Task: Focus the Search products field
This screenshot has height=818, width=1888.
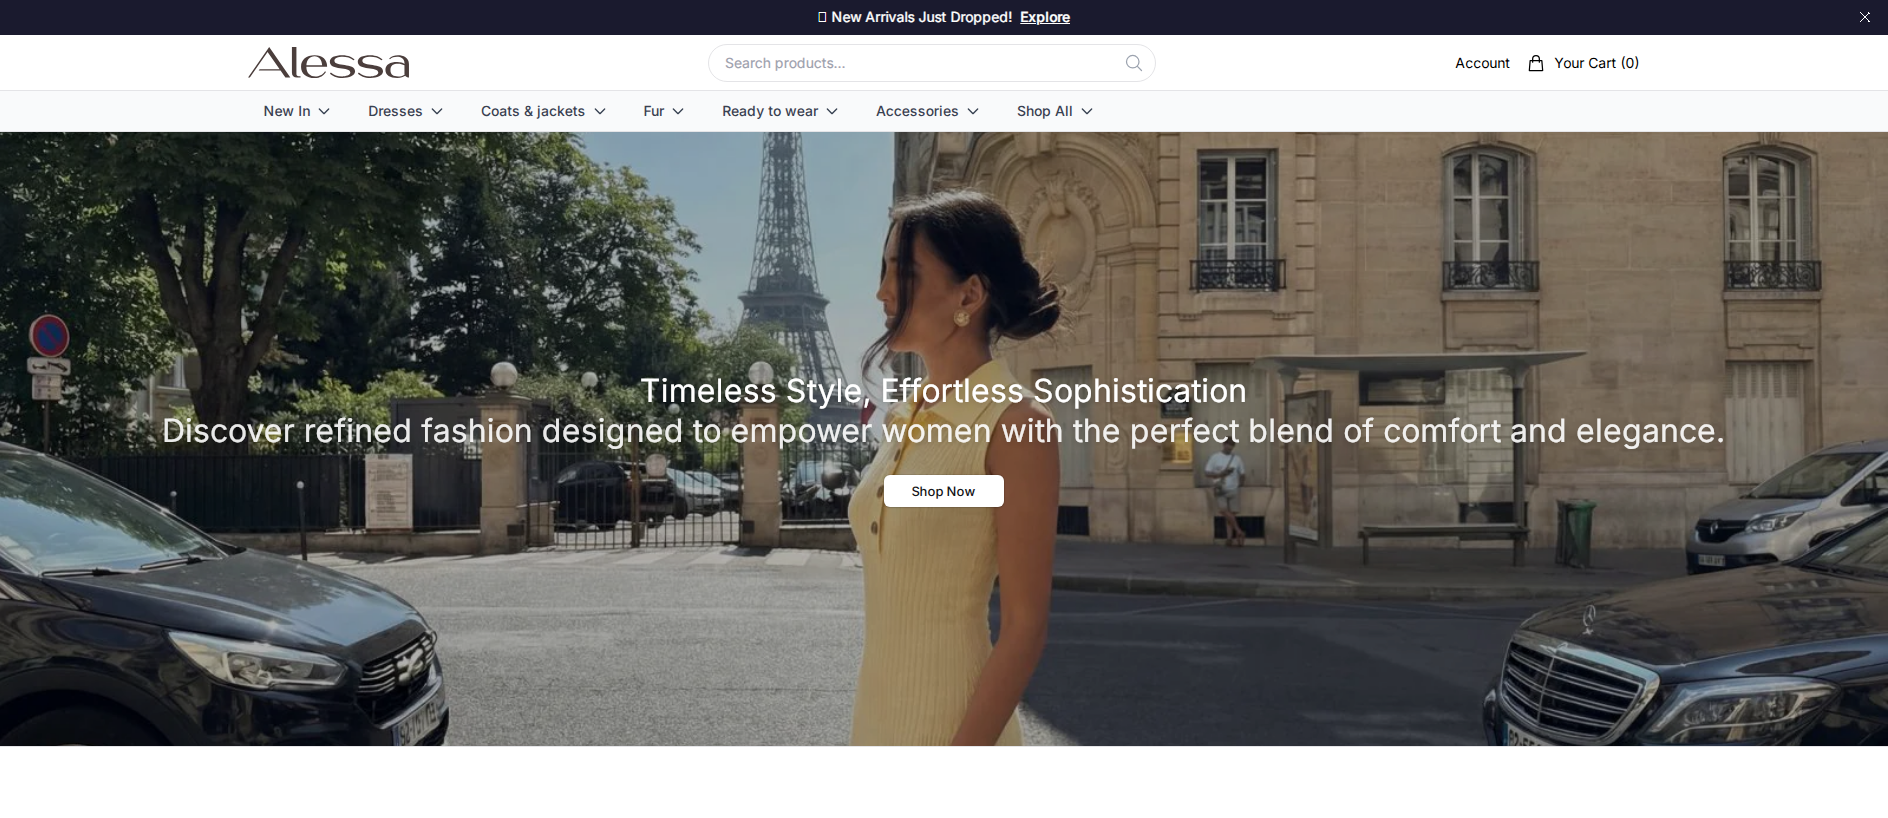Action: (932, 63)
